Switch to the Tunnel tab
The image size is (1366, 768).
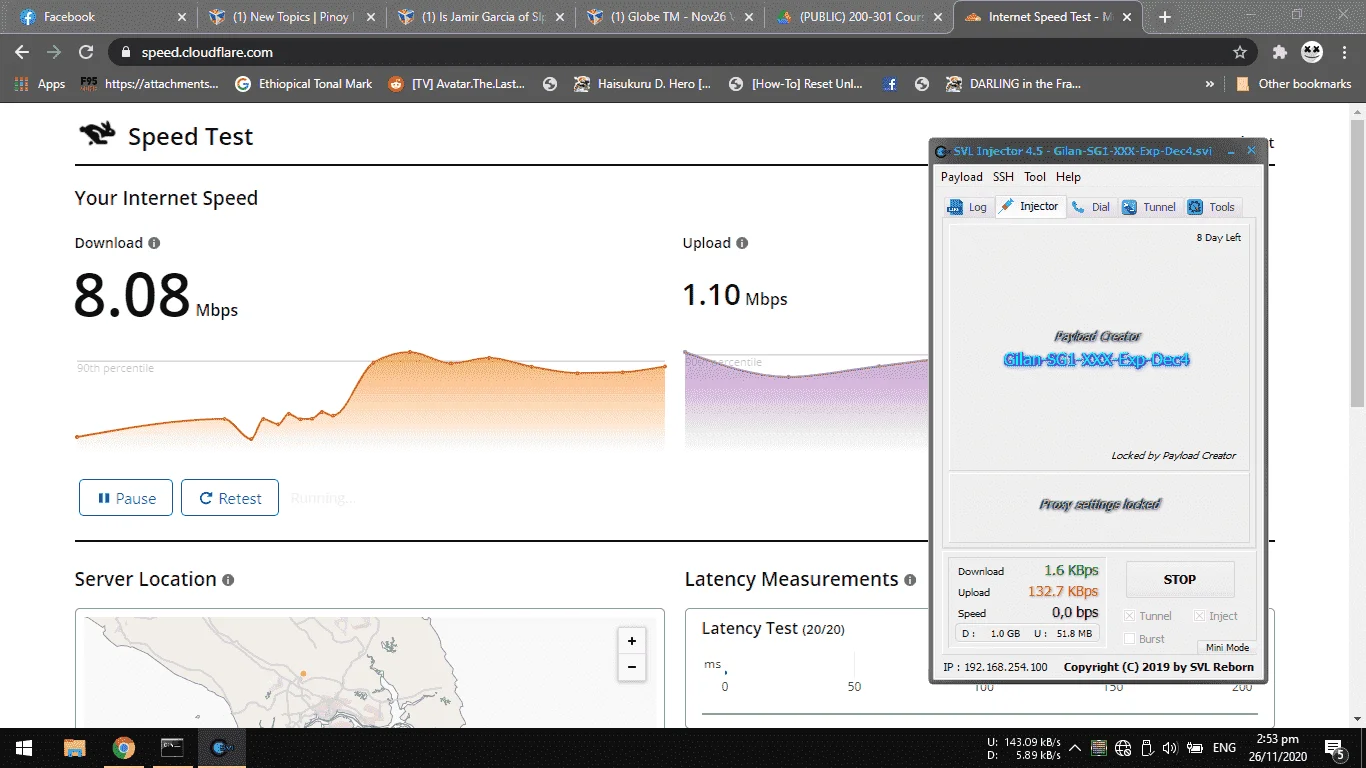[1149, 207]
